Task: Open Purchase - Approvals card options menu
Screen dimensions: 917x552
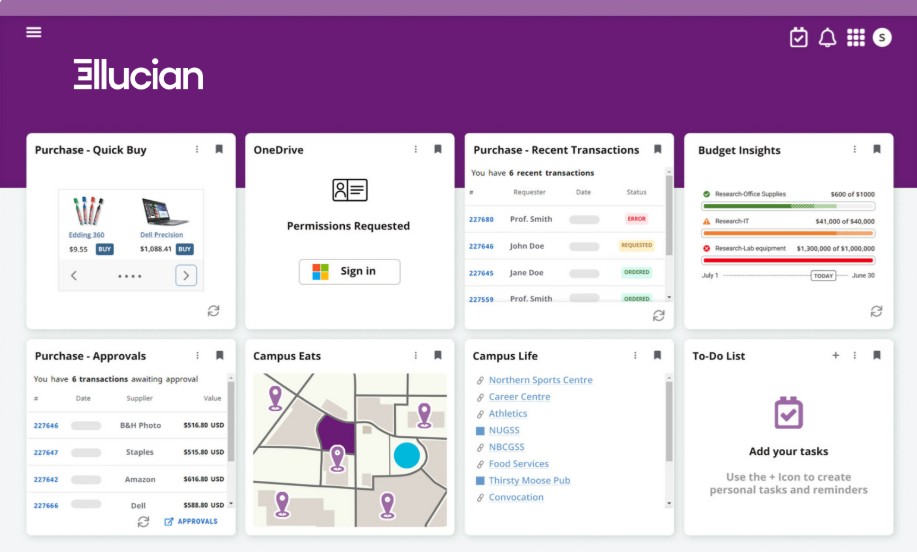Action: 197,355
